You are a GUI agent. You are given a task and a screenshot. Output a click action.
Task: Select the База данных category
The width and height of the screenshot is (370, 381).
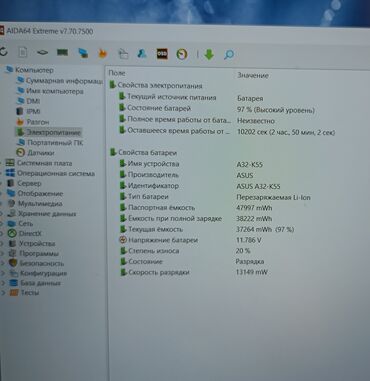[35, 283]
